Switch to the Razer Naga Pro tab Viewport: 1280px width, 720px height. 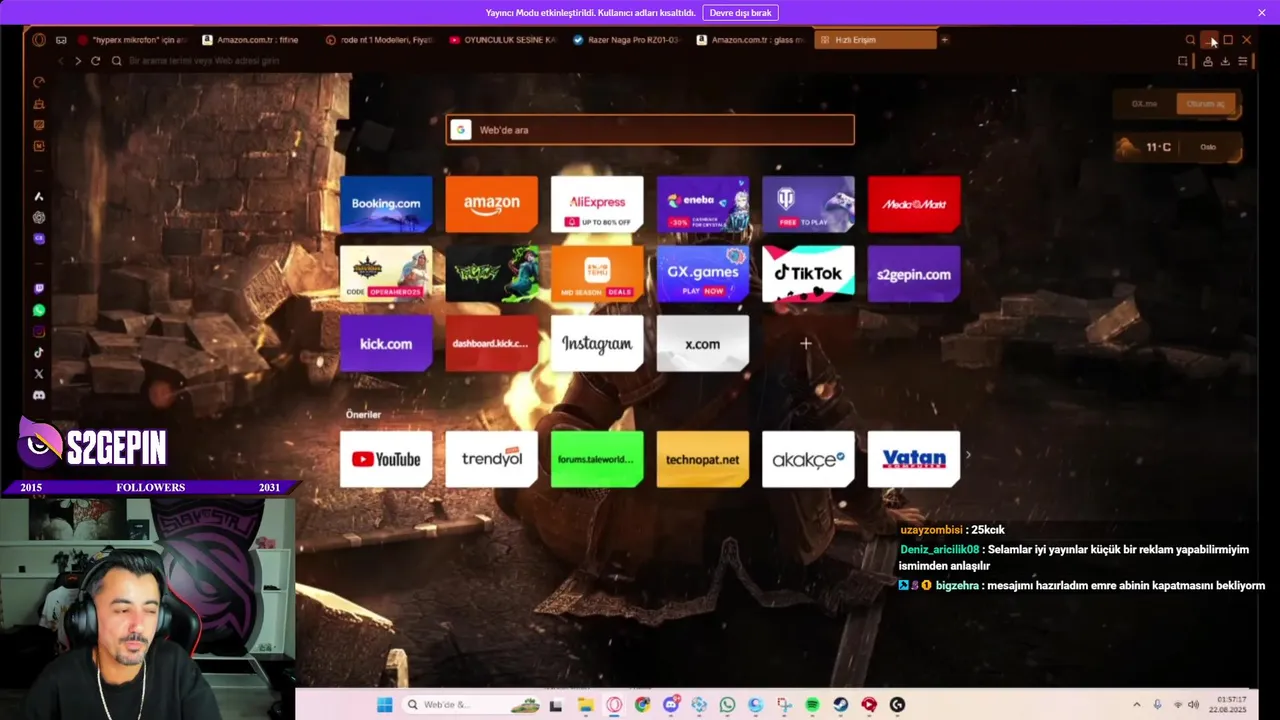[627, 40]
